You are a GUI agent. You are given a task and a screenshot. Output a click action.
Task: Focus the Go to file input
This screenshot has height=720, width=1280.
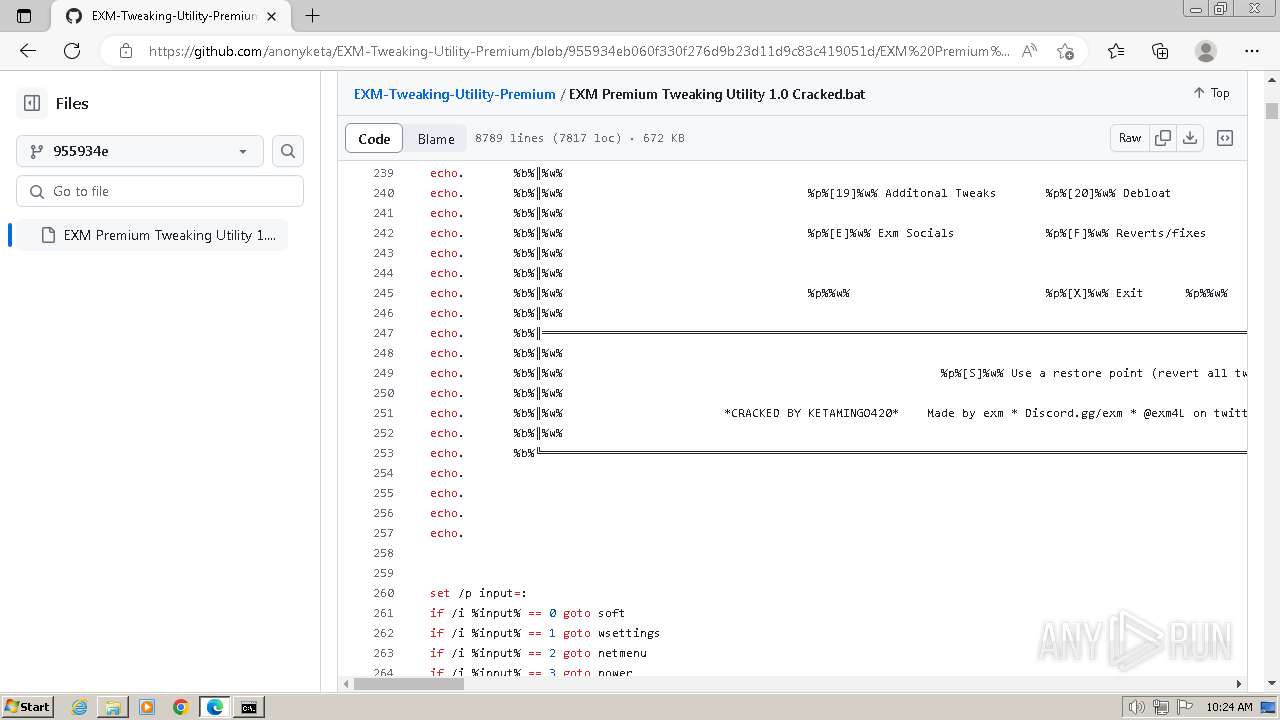click(160, 191)
